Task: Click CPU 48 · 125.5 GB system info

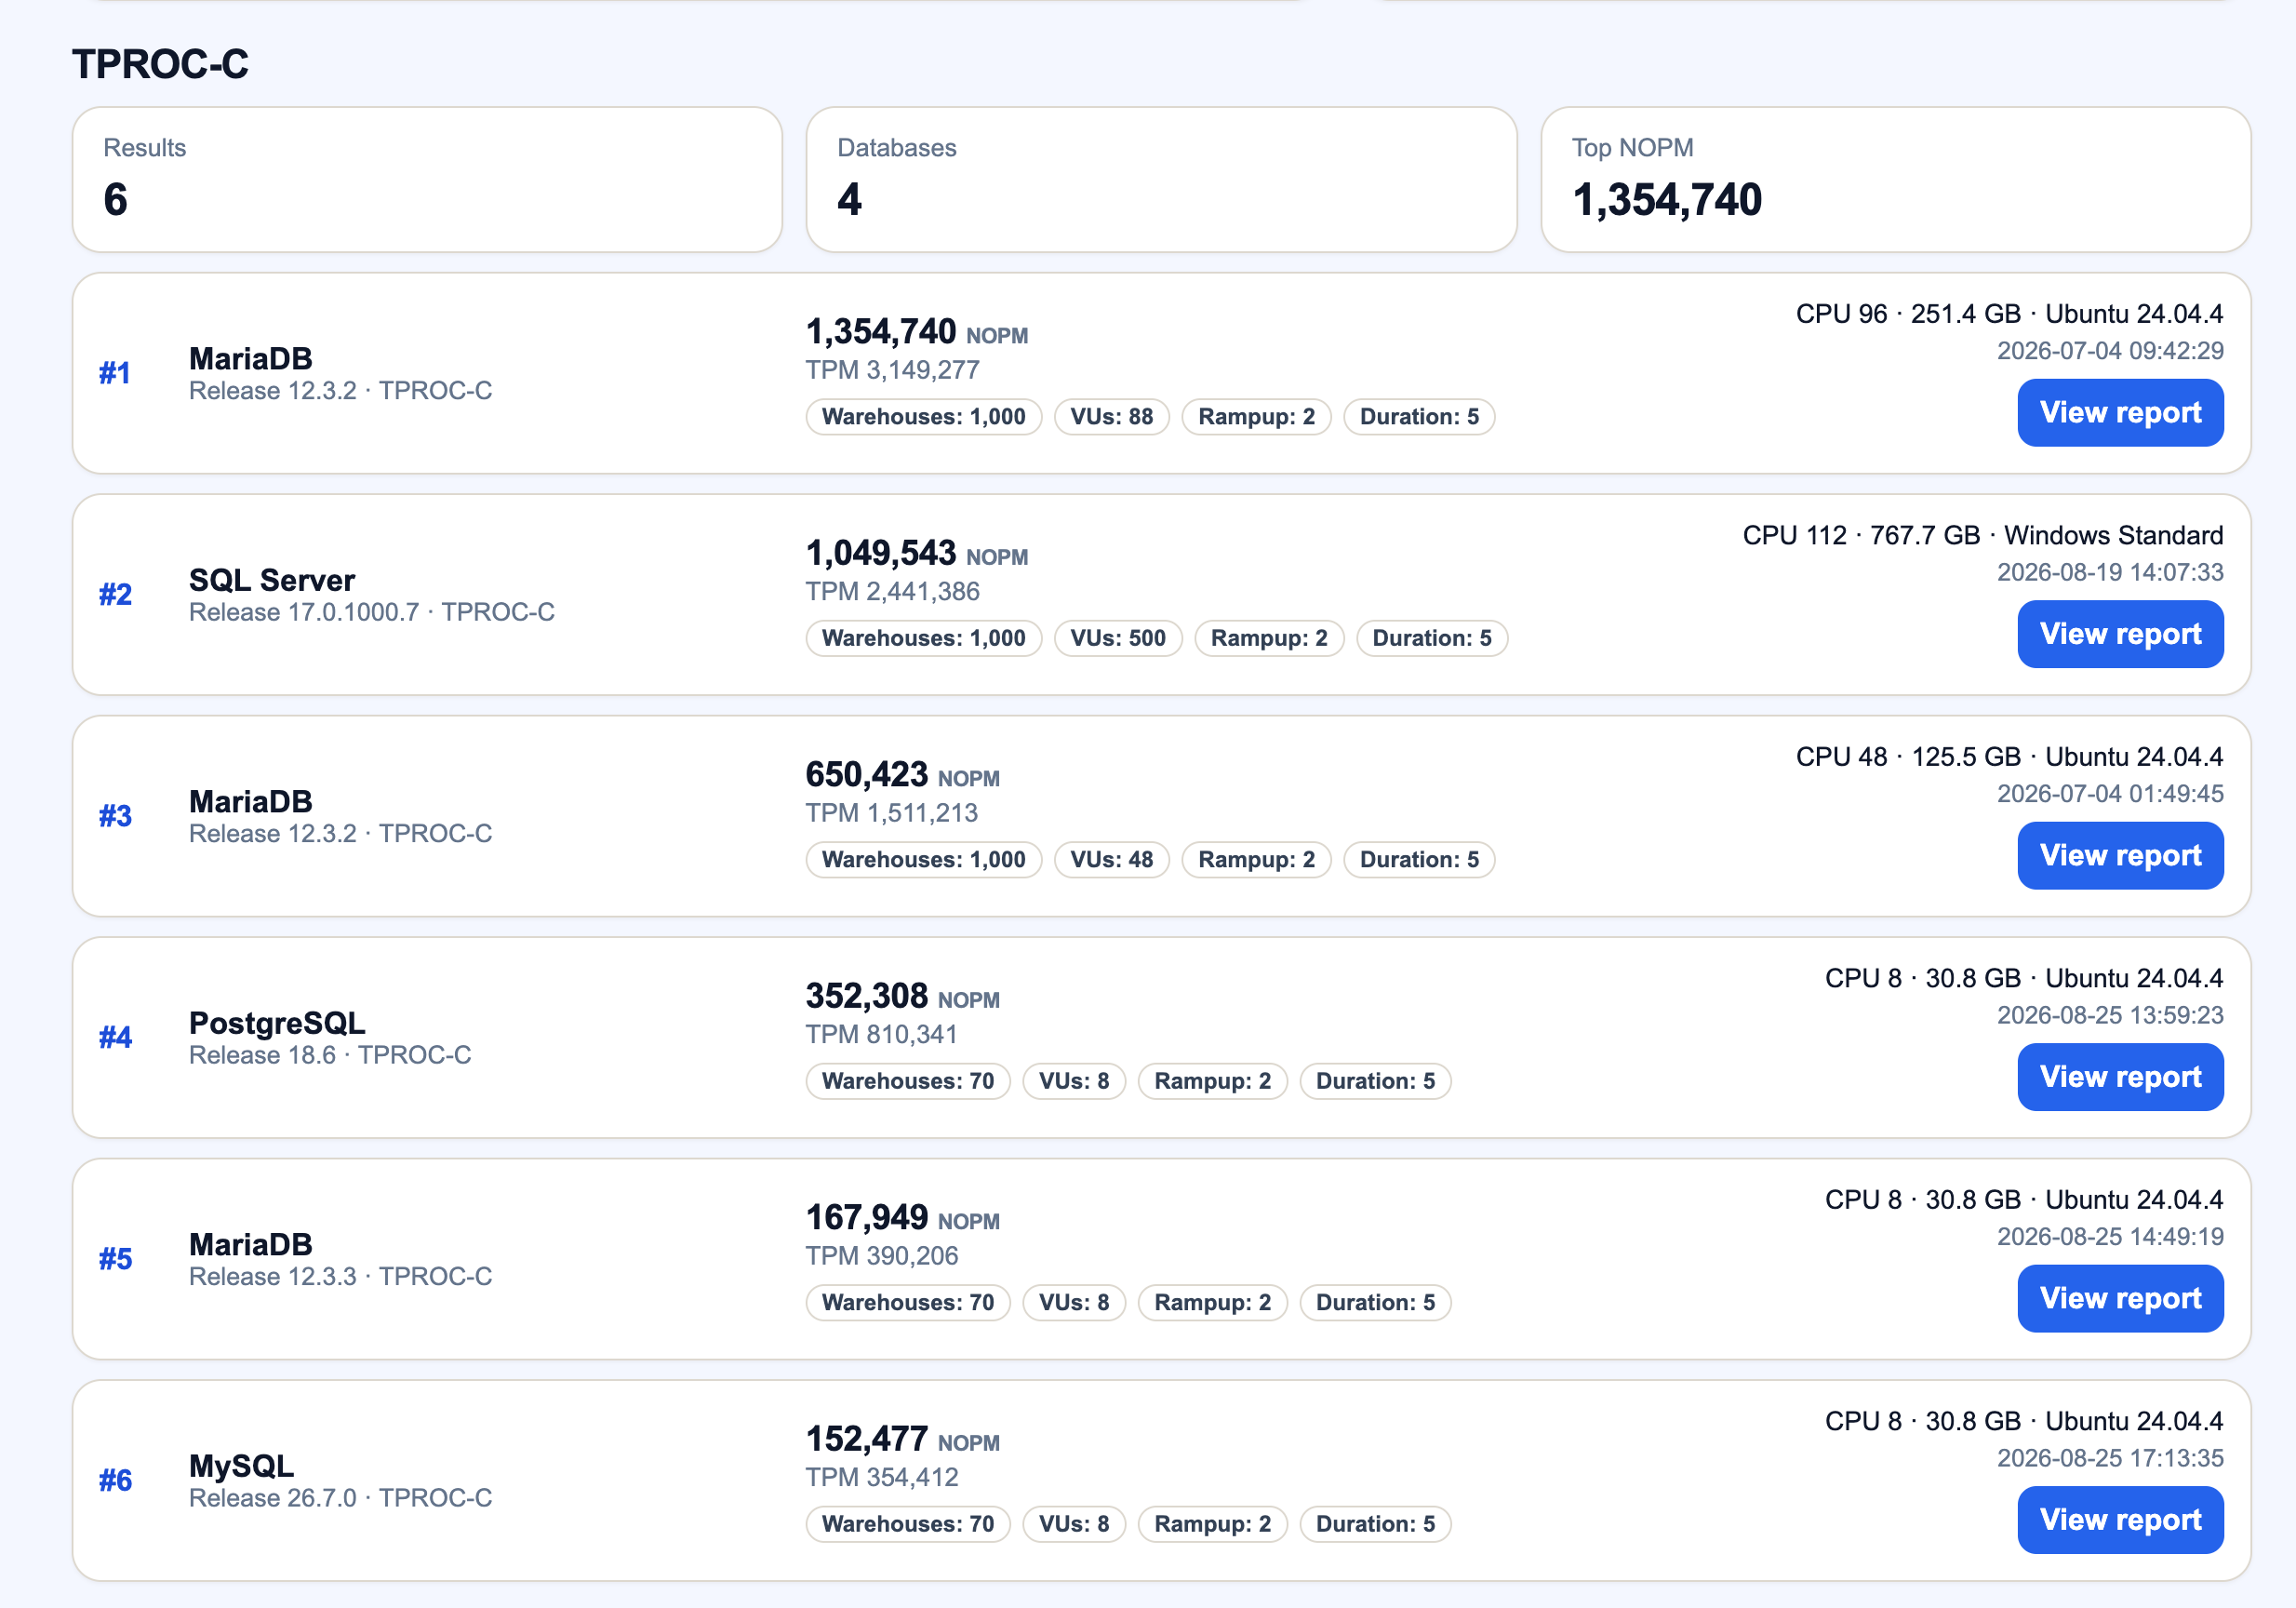Action: 2009,757
